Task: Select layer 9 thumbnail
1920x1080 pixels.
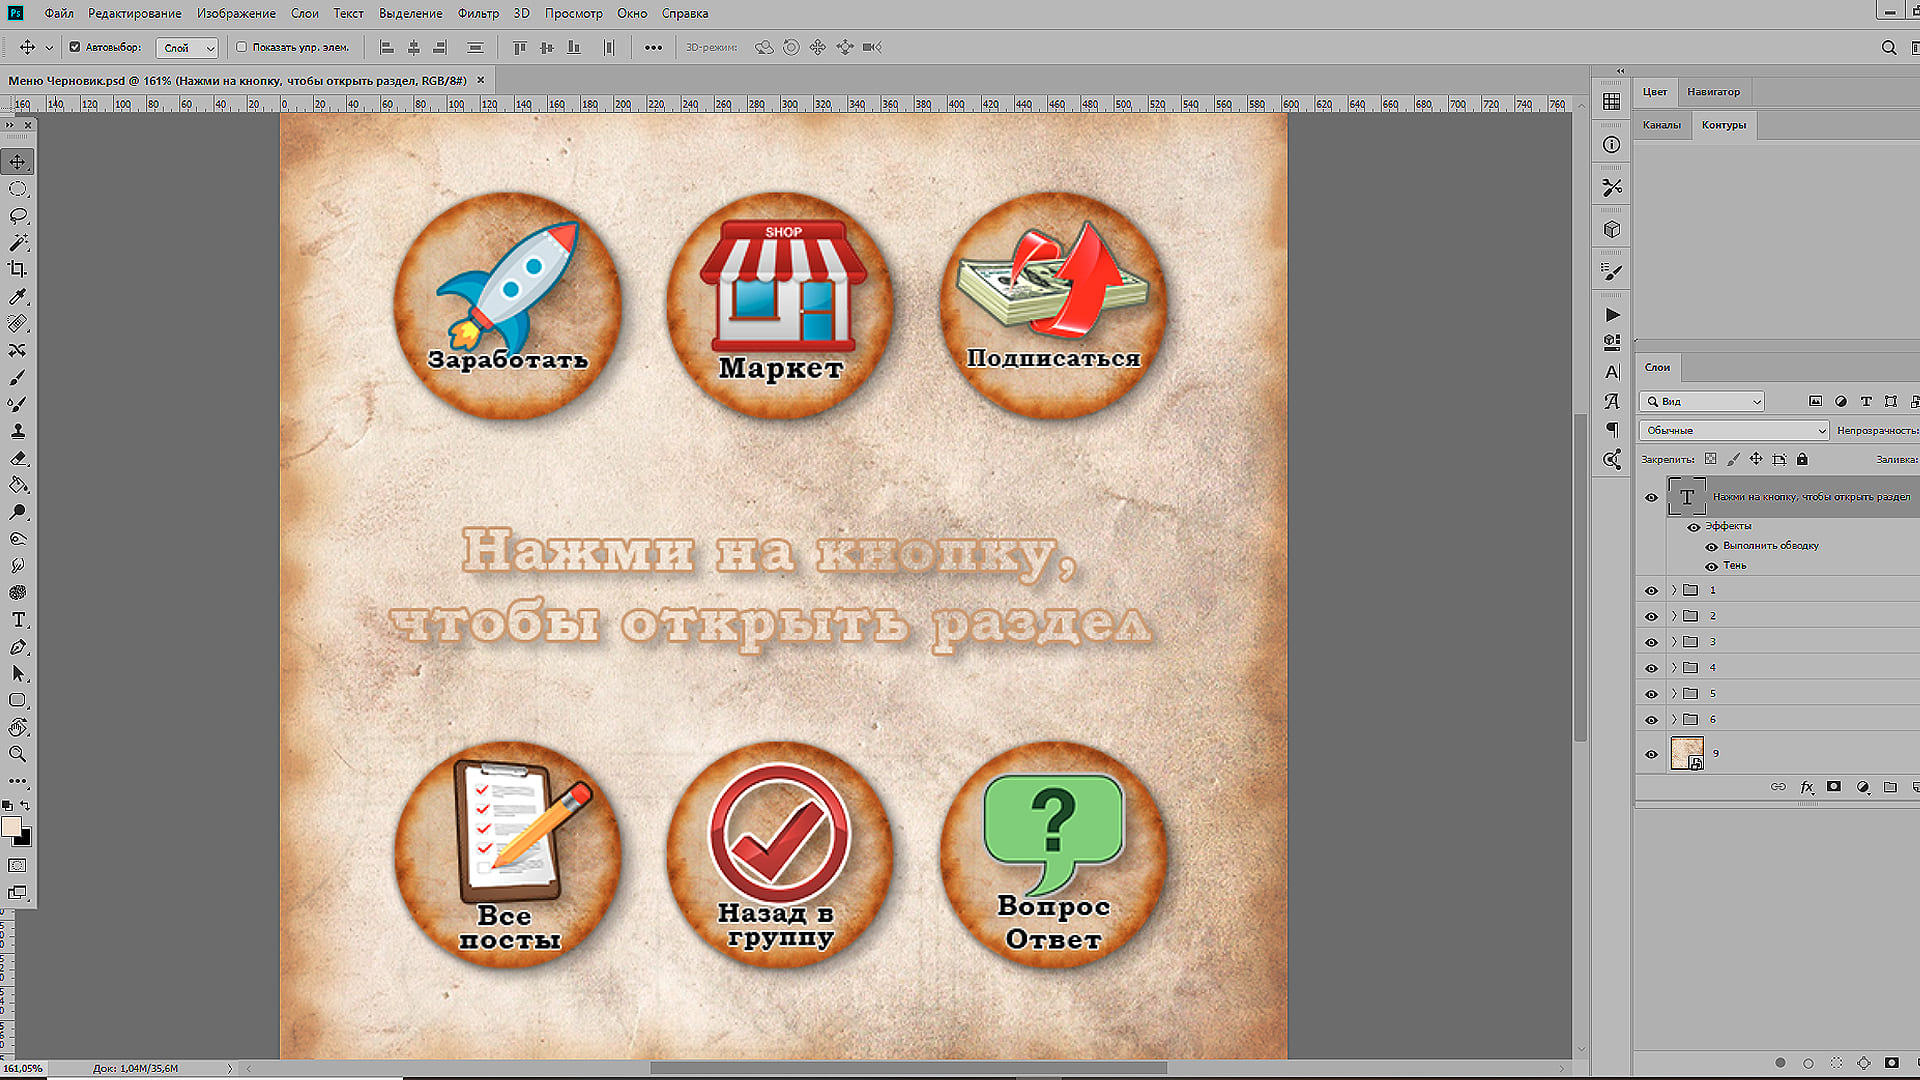Action: coord(1687,753)
